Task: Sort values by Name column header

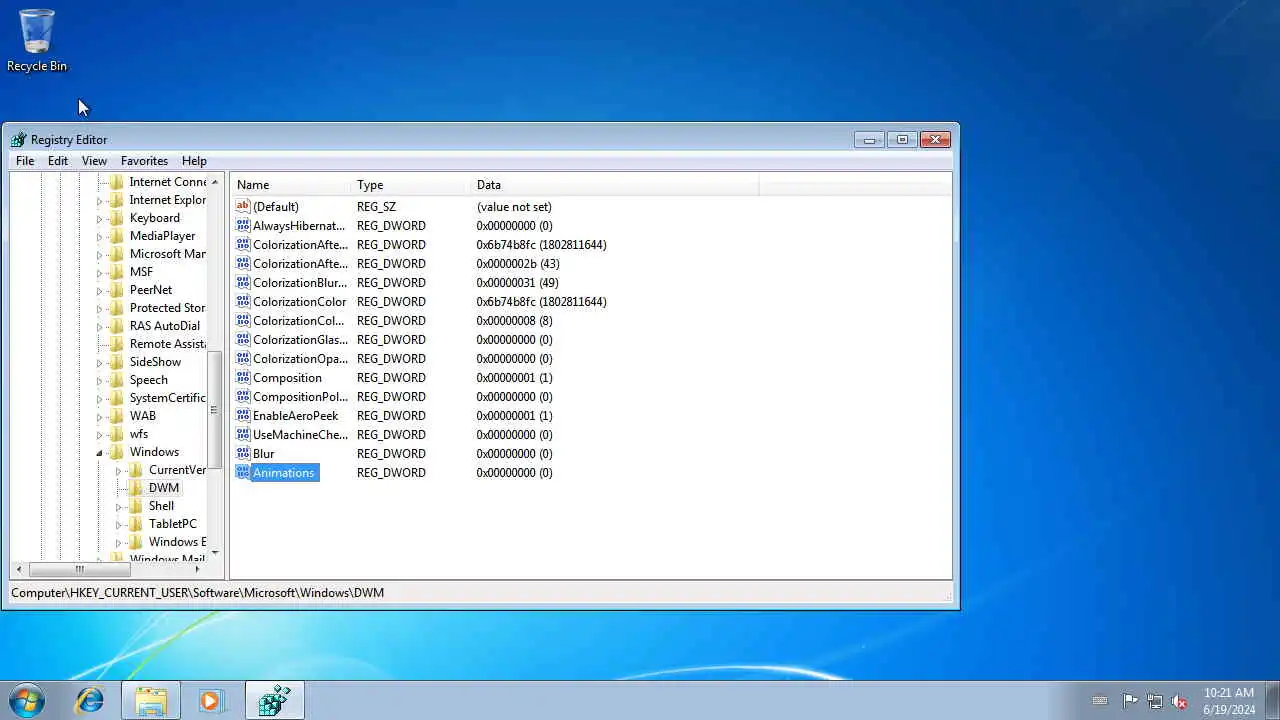Action: pos(291,185)
